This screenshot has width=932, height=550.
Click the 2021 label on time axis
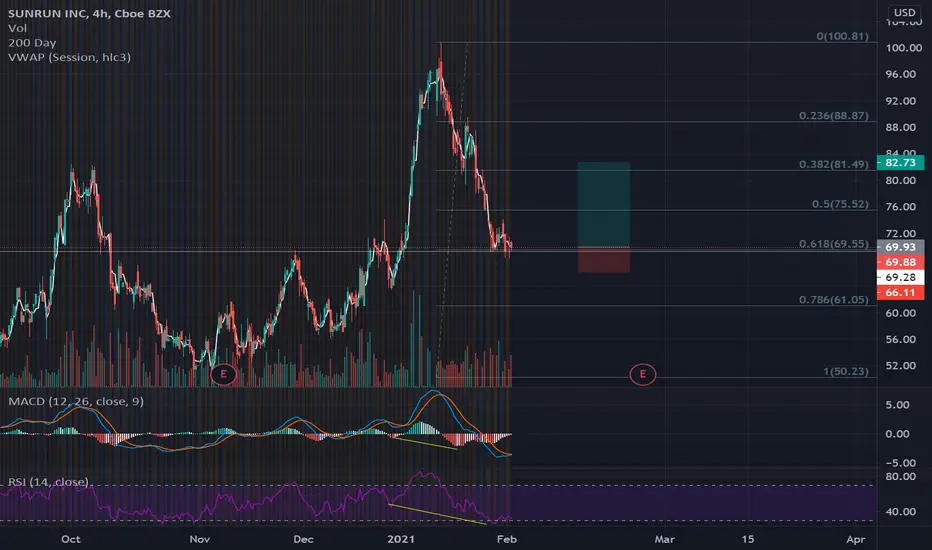point(401,539)
